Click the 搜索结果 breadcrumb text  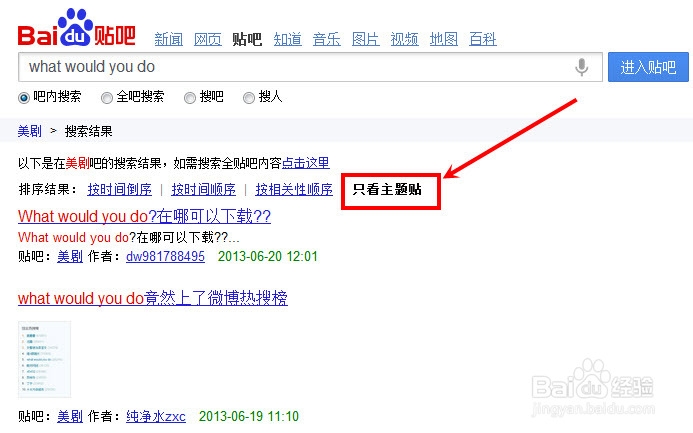pos(88,131)
